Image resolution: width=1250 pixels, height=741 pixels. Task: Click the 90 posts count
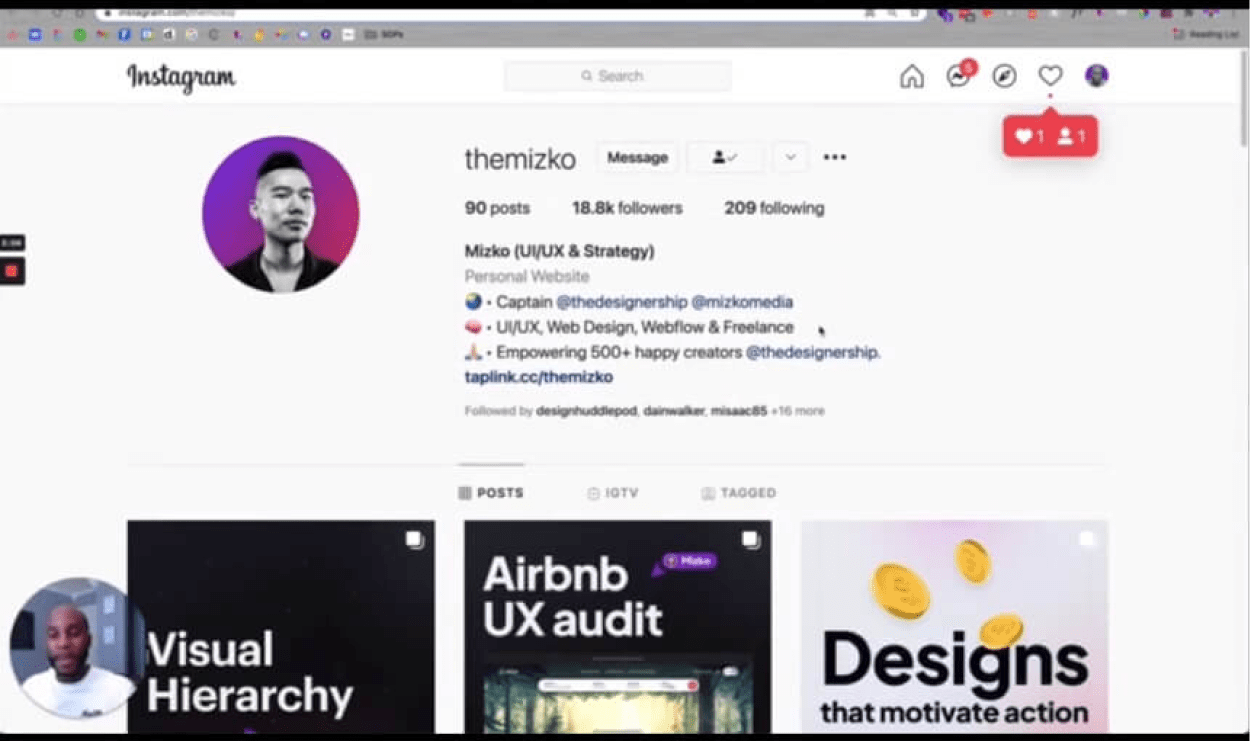click(x=497, y=208)
